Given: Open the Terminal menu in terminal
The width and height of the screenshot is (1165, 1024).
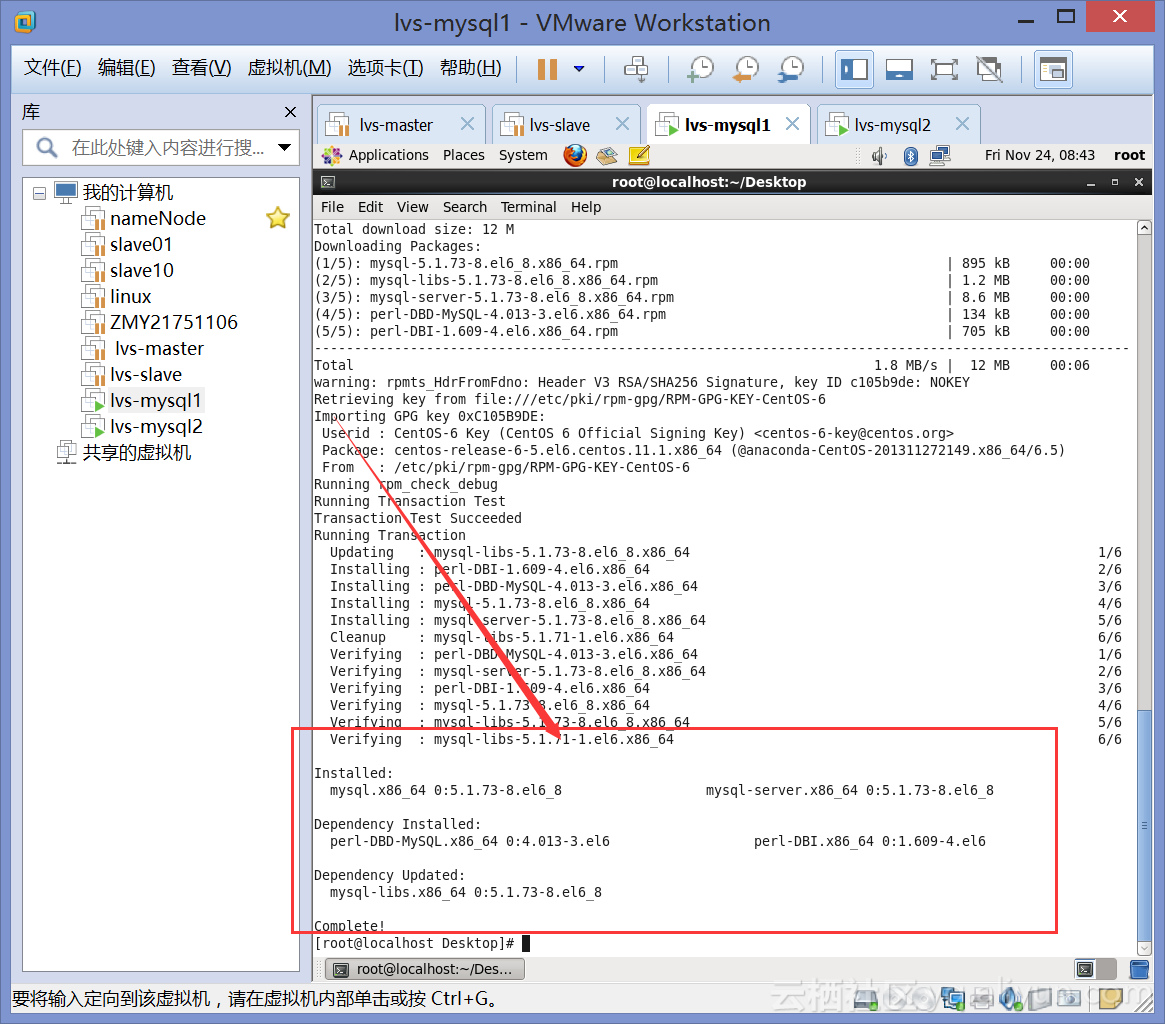Looking at the screenshot, I should [528, 207].
